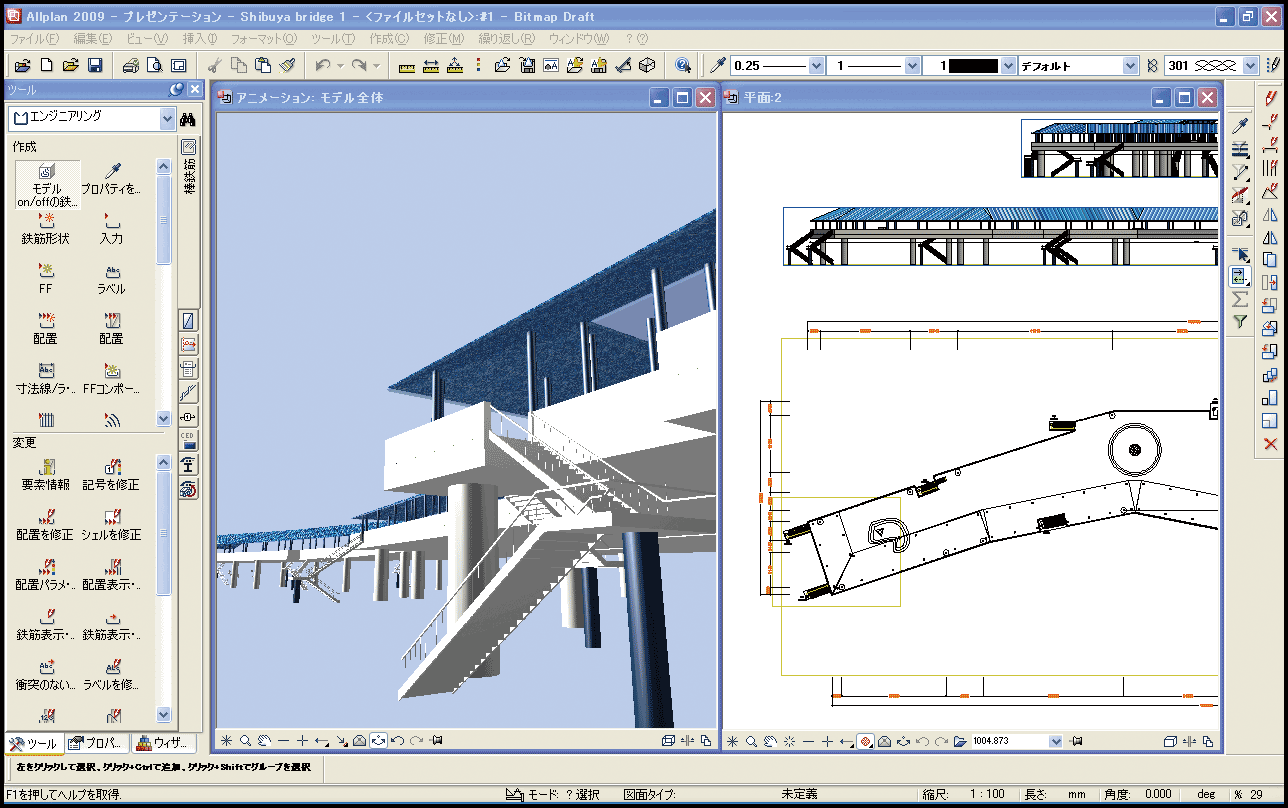Open the フォーマット menu

click(x=263, y=39)
